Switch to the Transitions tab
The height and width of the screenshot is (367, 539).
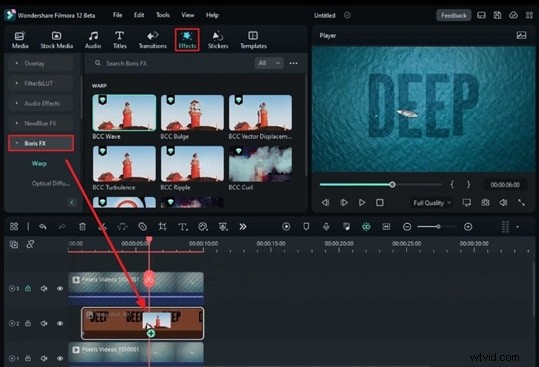click(153, 40)
